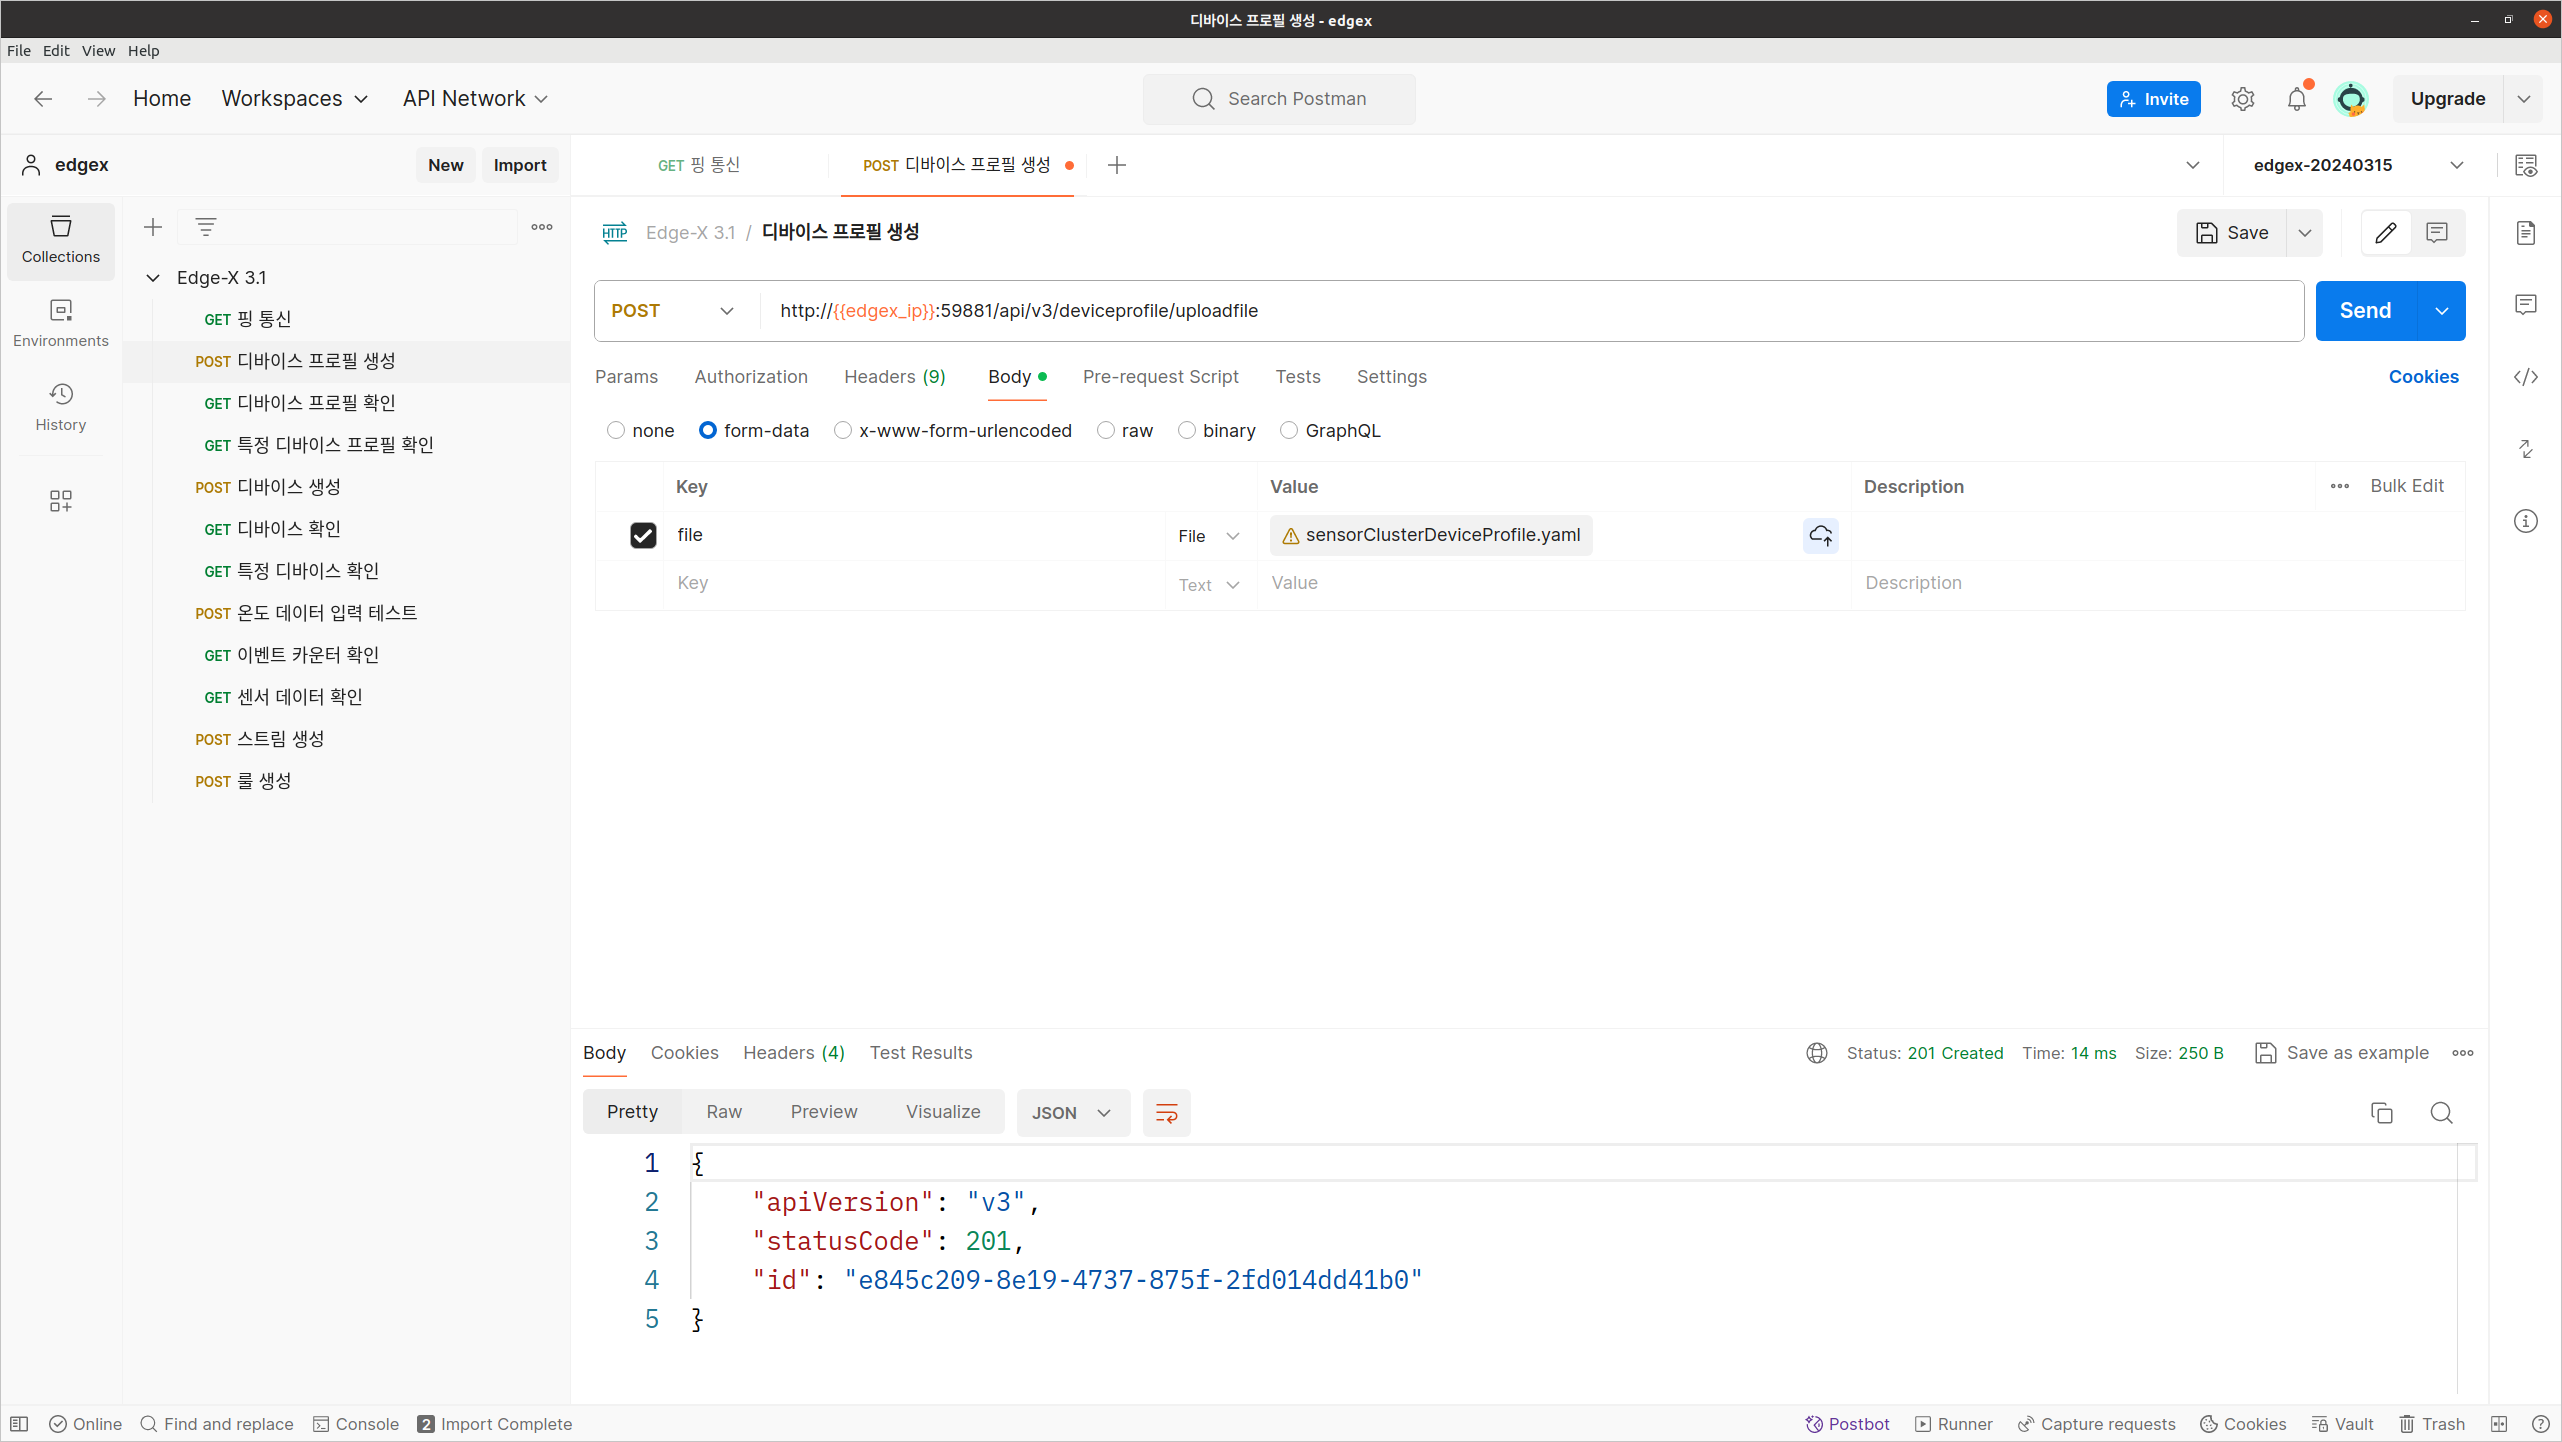Click the settings gear icon in header
Image resolution: width=2562 pixels, height=1442 pixels.
point(2243,99)
